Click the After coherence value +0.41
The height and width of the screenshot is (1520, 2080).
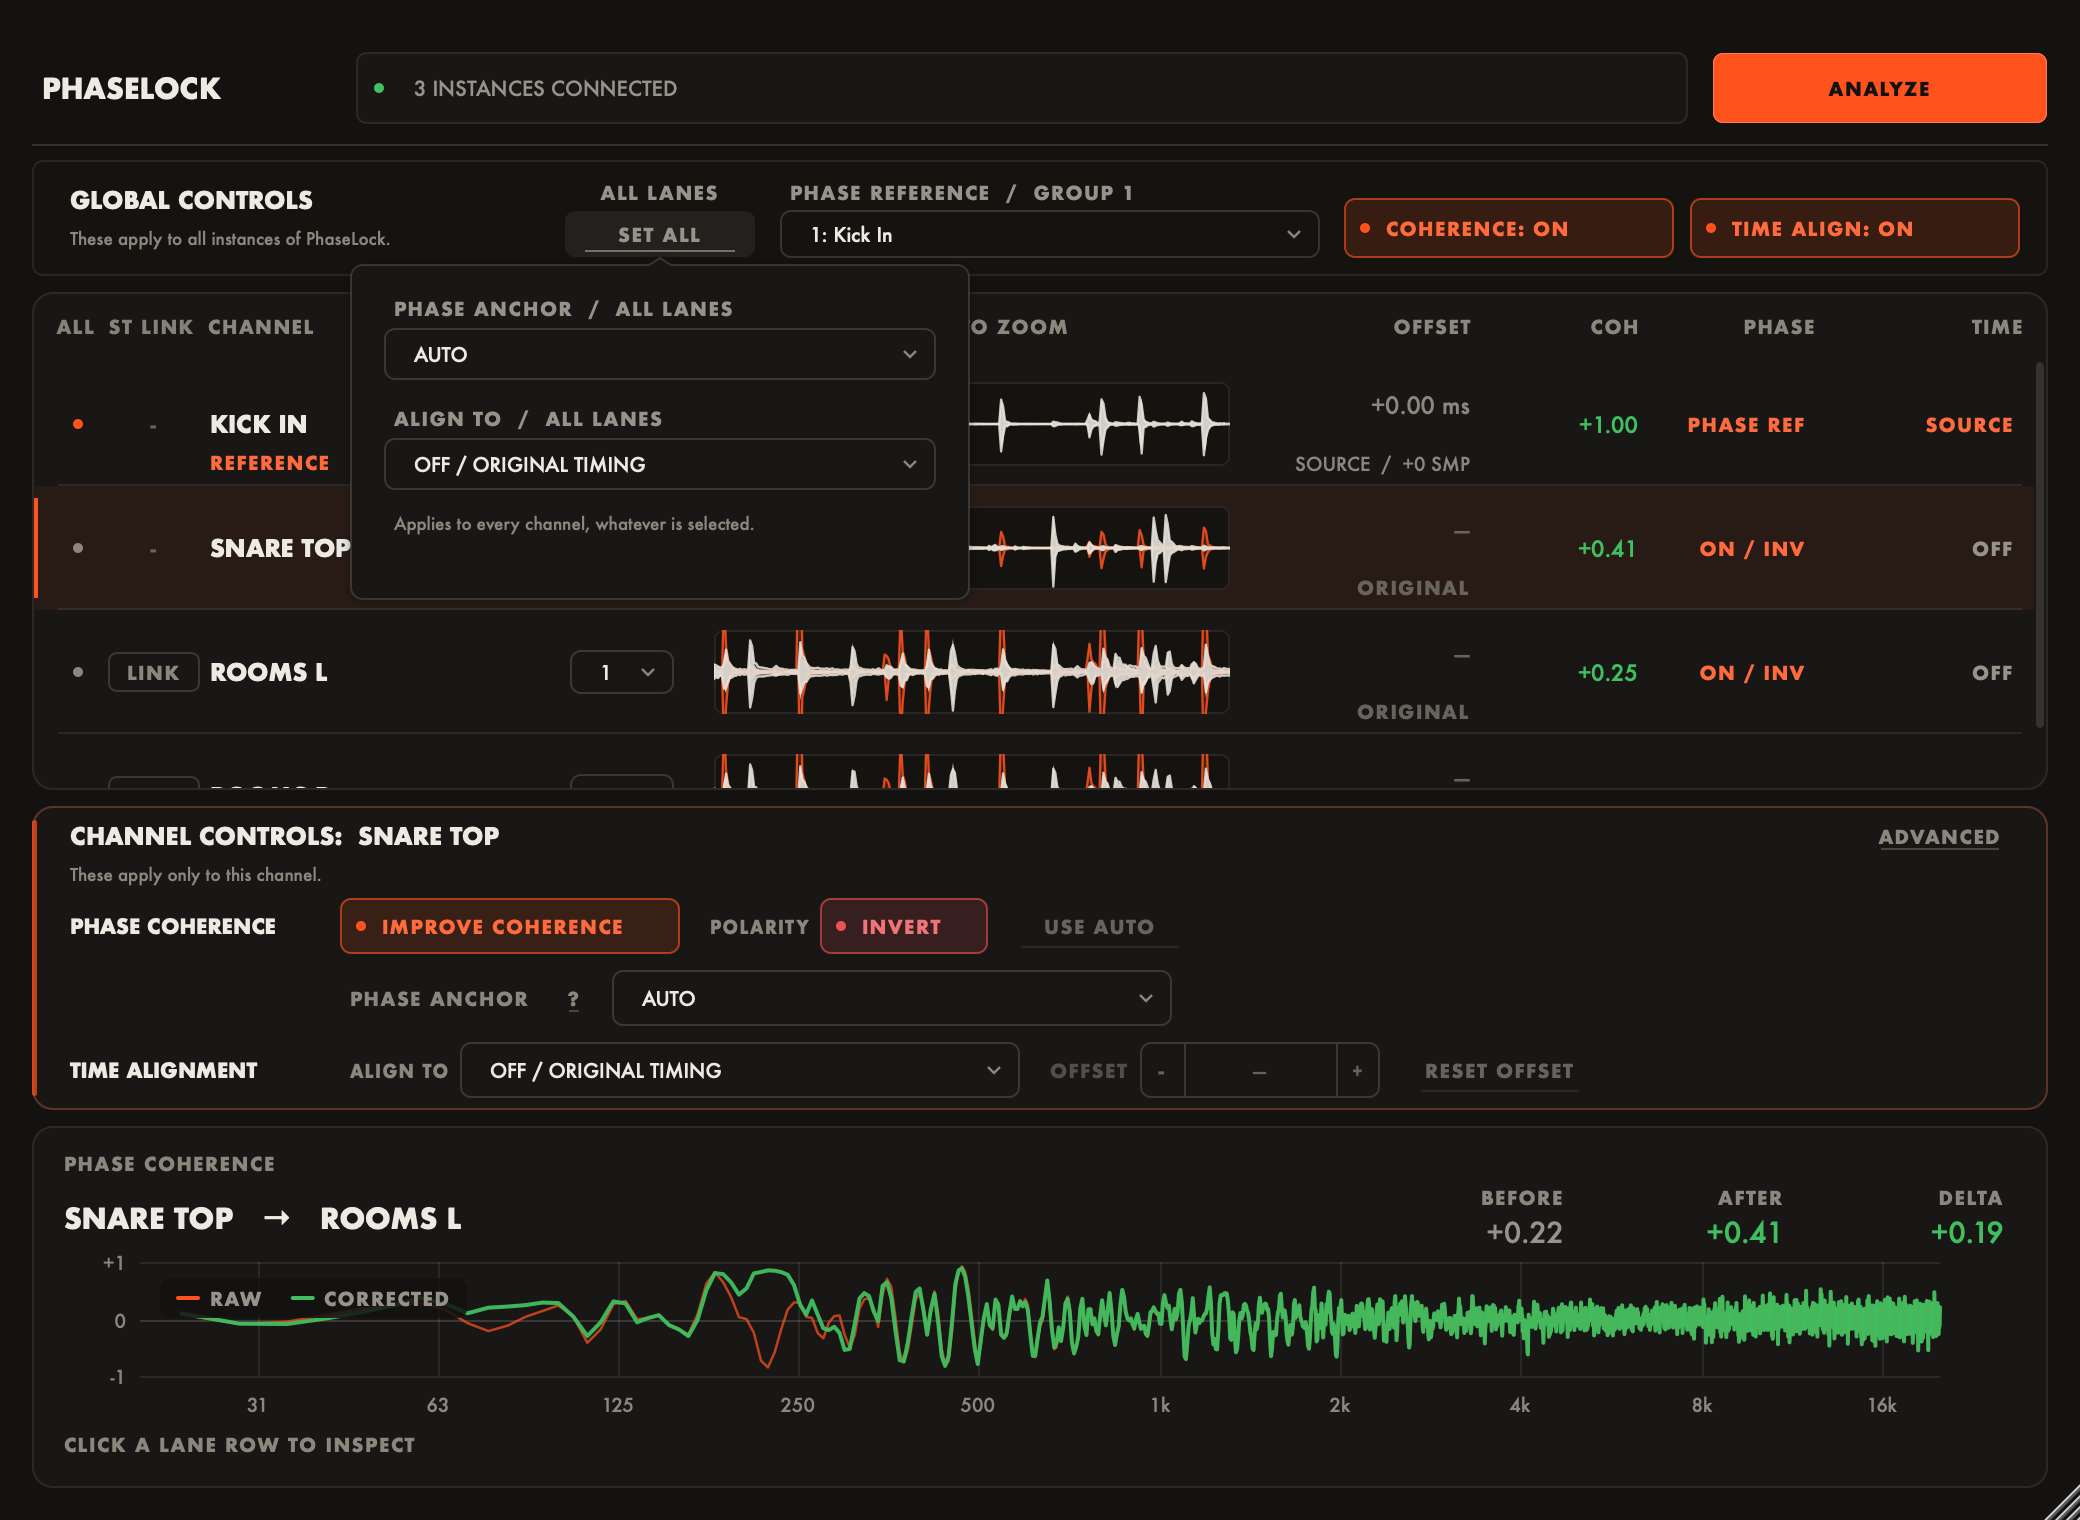(x=1743, y=1232)
